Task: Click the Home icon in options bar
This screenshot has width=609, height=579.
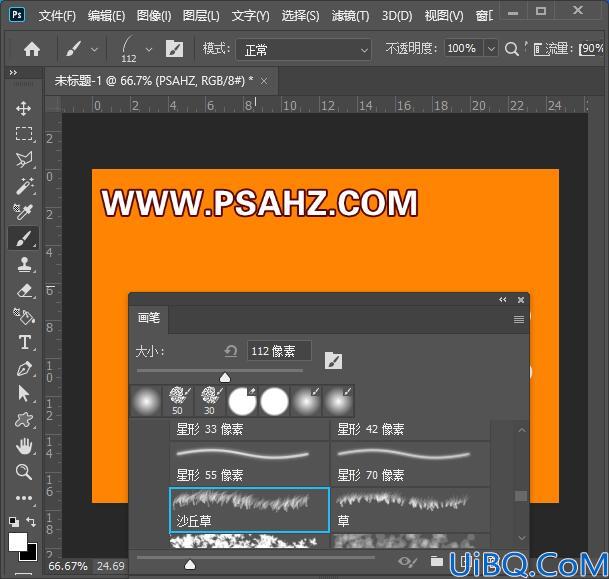Action: click(32, 49)
